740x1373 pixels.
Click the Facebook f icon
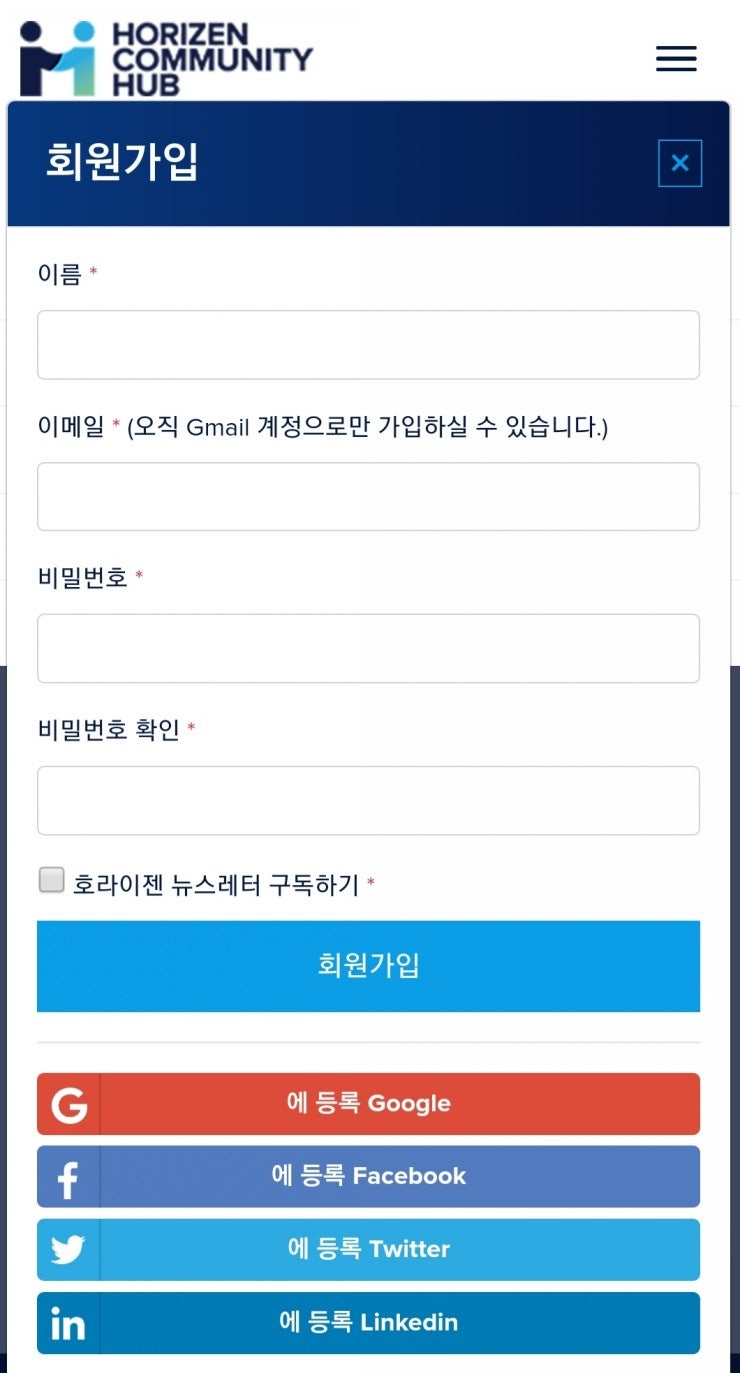(67, 1177)
